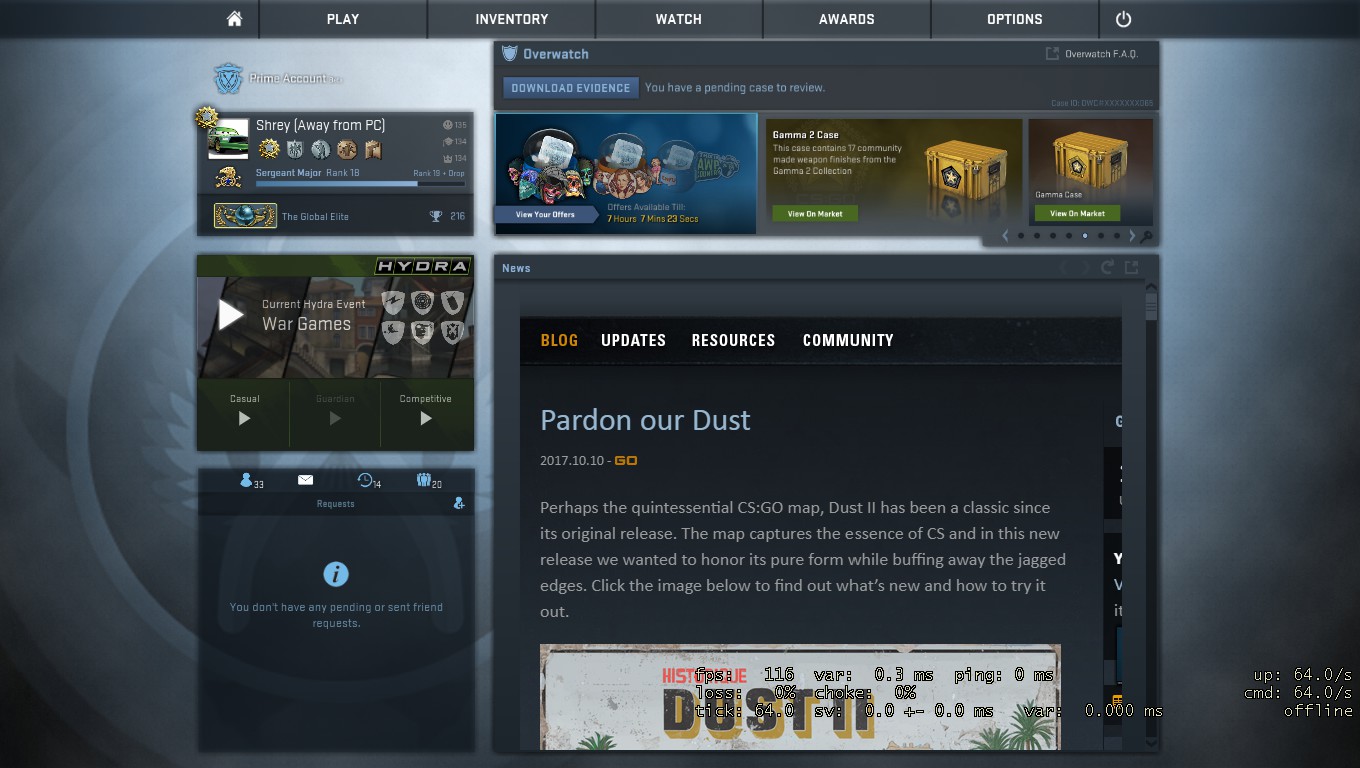Click the HYDRA logo badge

[422, 266]
